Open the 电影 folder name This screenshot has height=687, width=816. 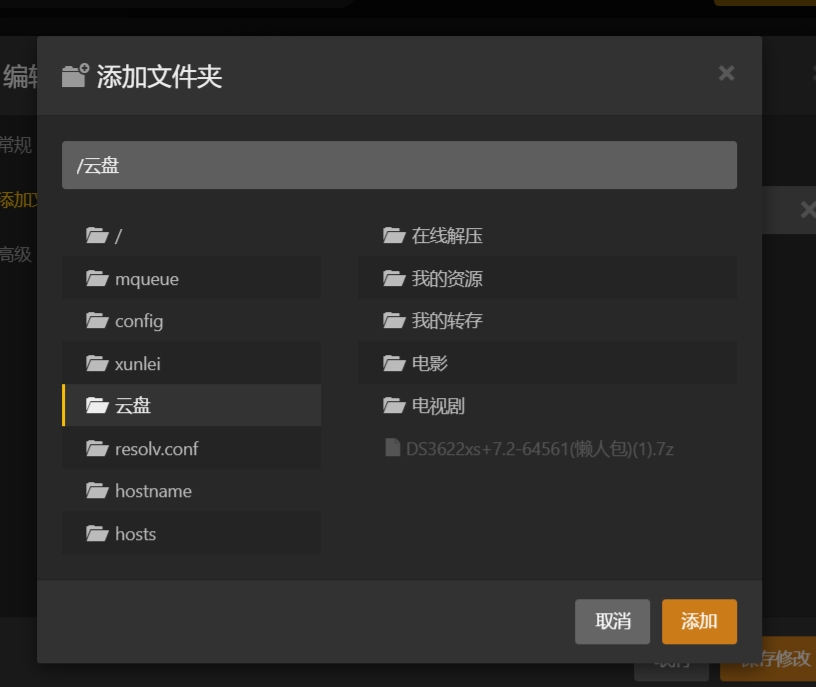[430, 363]
